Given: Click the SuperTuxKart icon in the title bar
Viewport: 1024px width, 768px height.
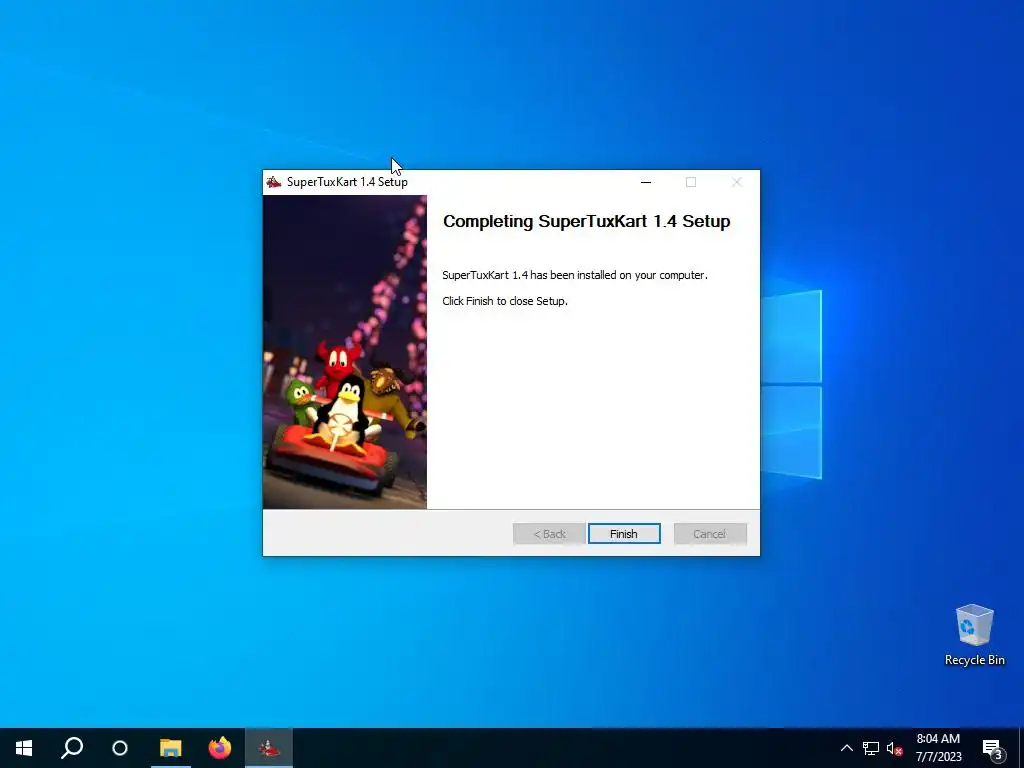Looking at the screenshot, I should click(x=274, y=182).
